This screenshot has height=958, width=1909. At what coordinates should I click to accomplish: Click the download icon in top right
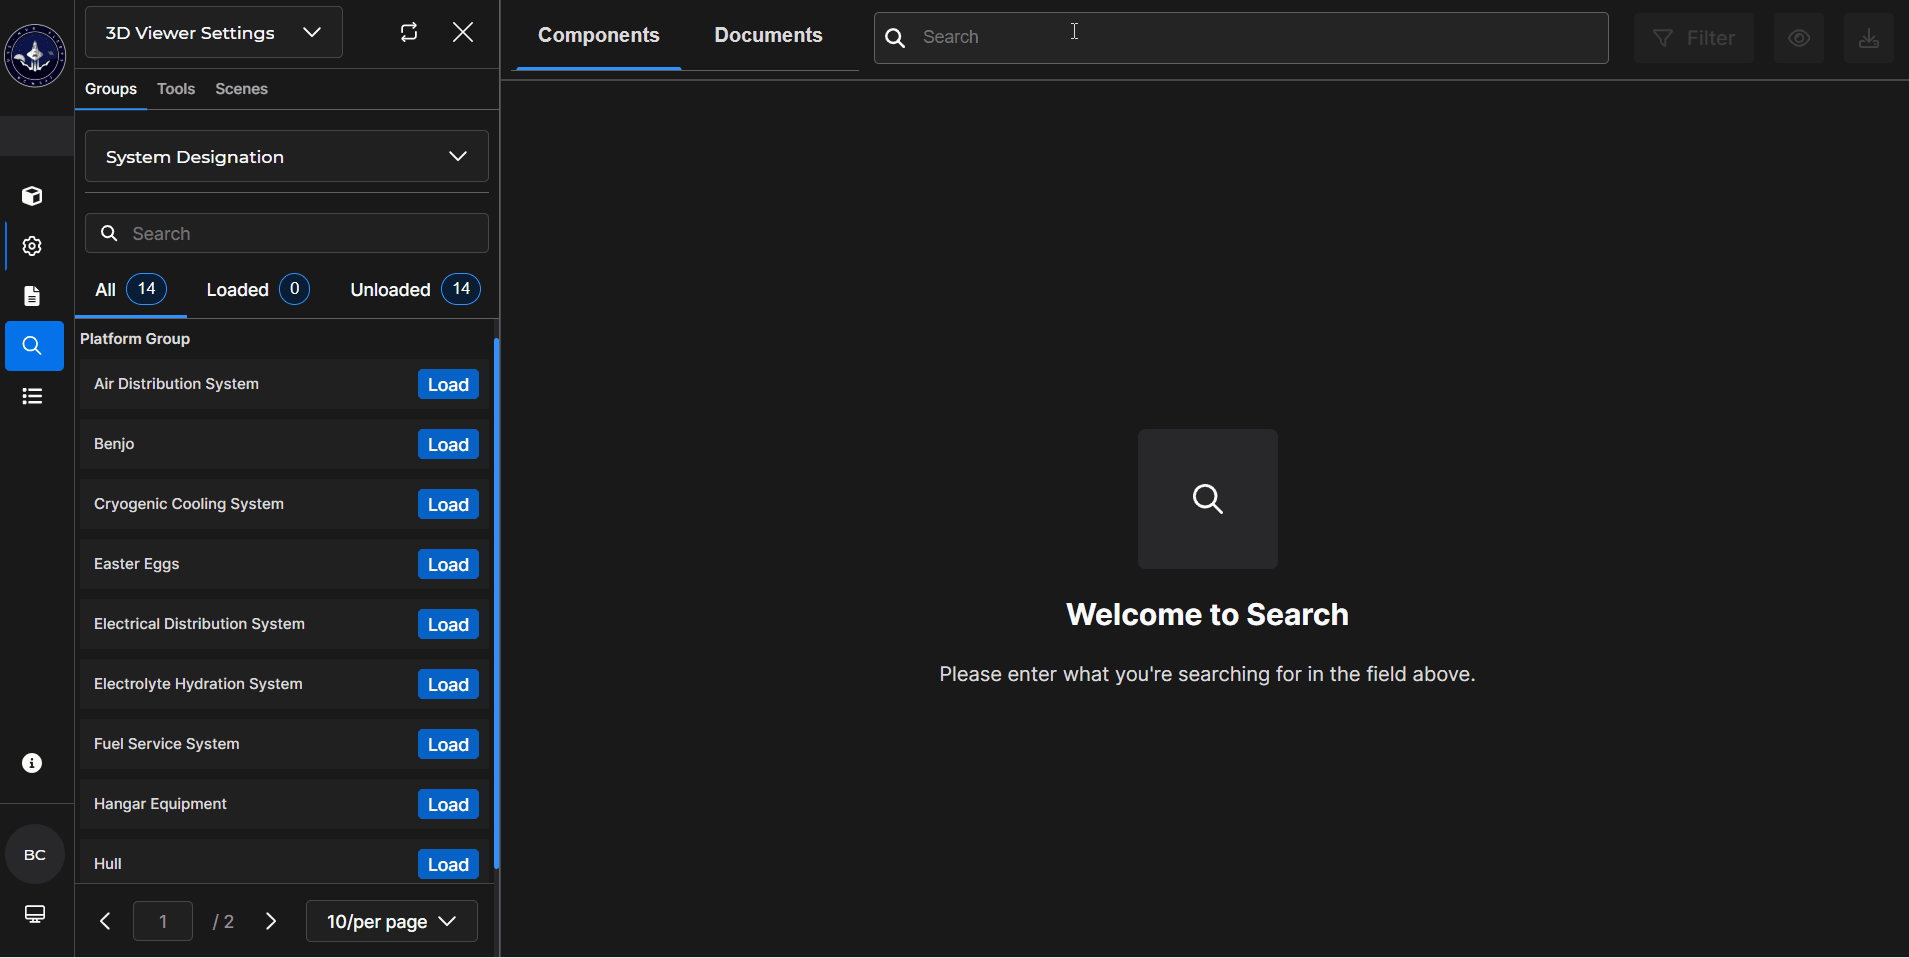click(1869, 38)
